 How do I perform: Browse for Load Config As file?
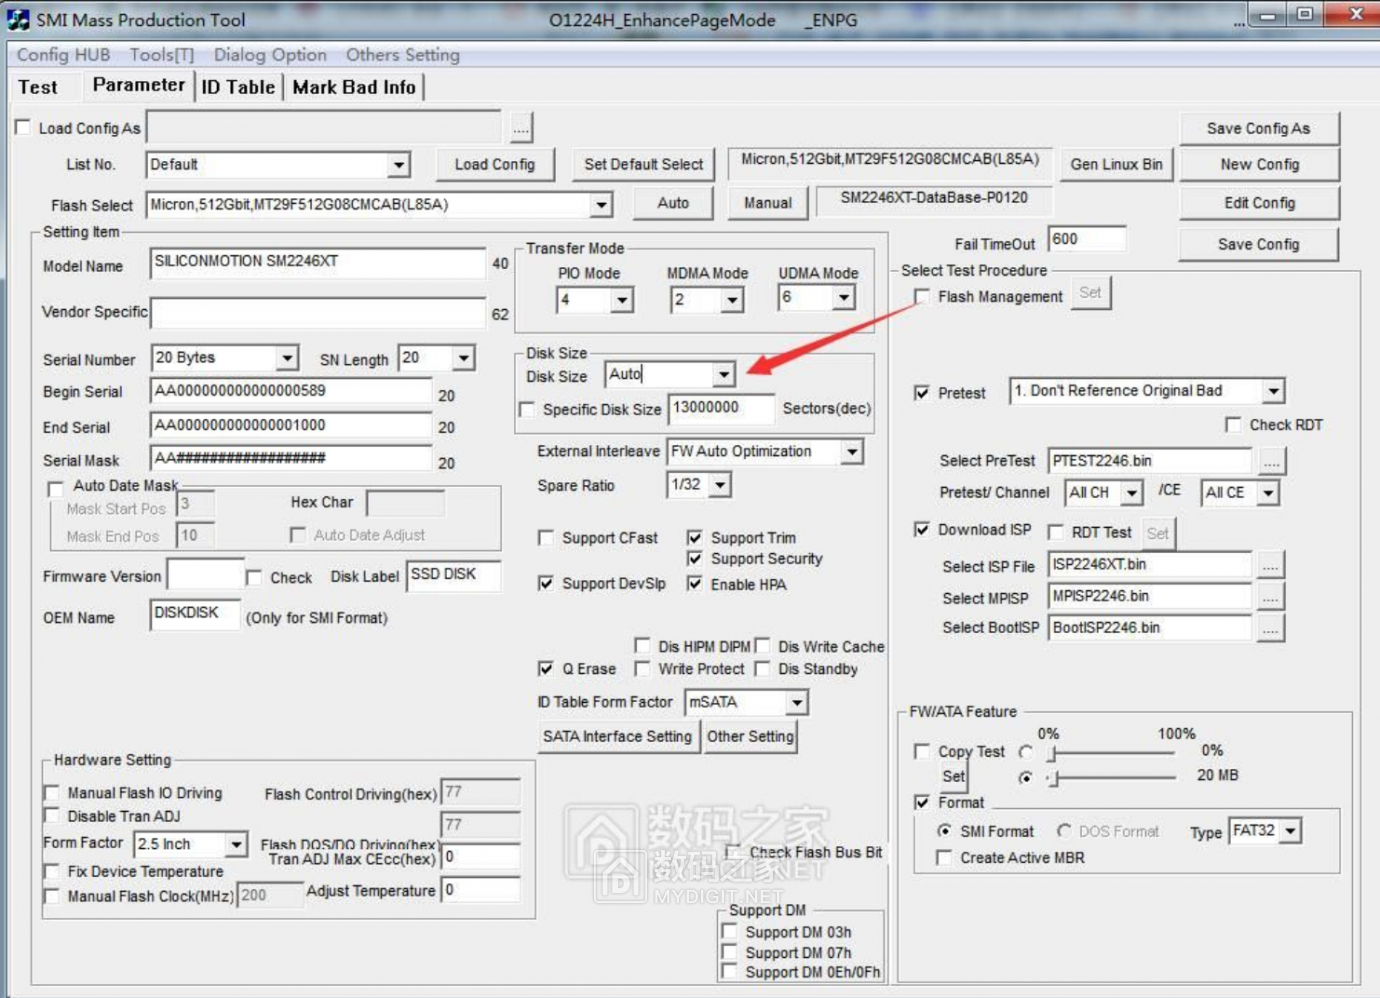521,128
